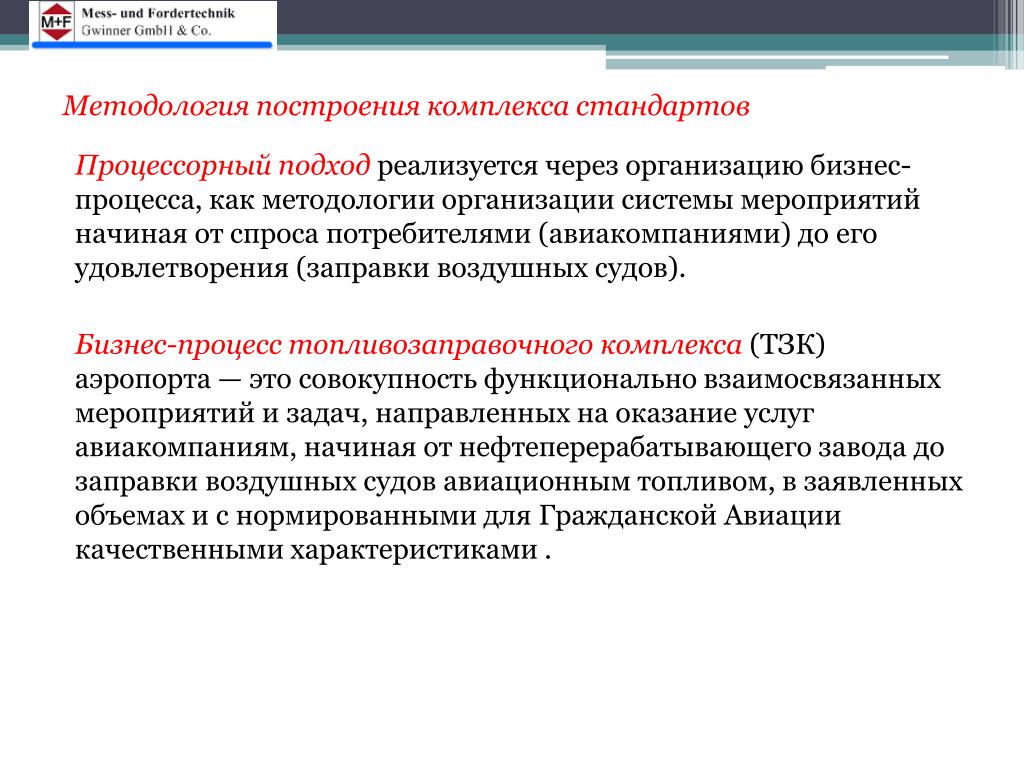Viewport: 1024px width, 768px height.
Task: Click the word '(авиакомпаниями)'
Action: (x=664, y=234)
